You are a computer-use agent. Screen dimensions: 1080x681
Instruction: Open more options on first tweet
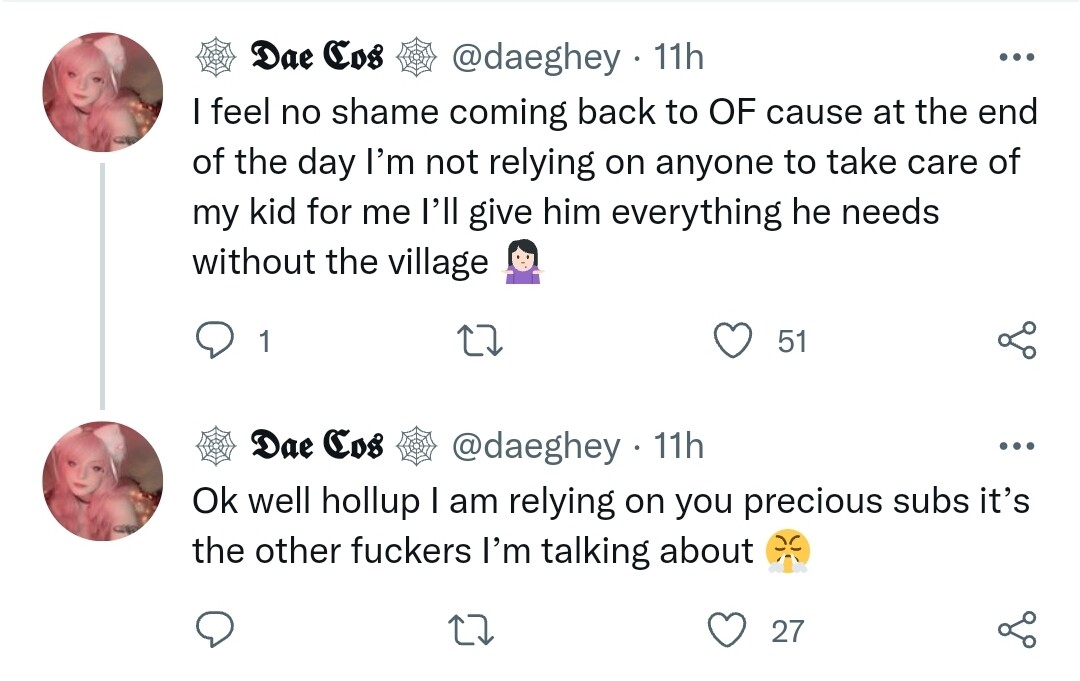point(1017,57)
